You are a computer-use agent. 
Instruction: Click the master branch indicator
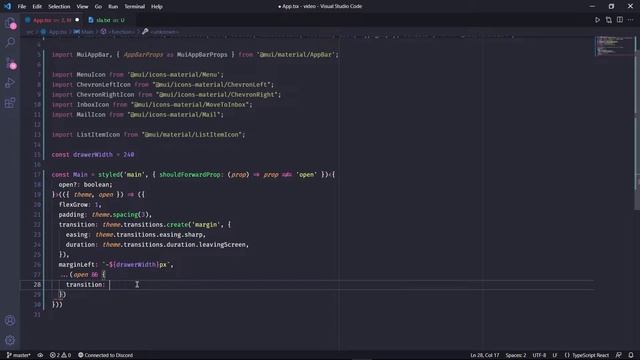pos(19,355)
